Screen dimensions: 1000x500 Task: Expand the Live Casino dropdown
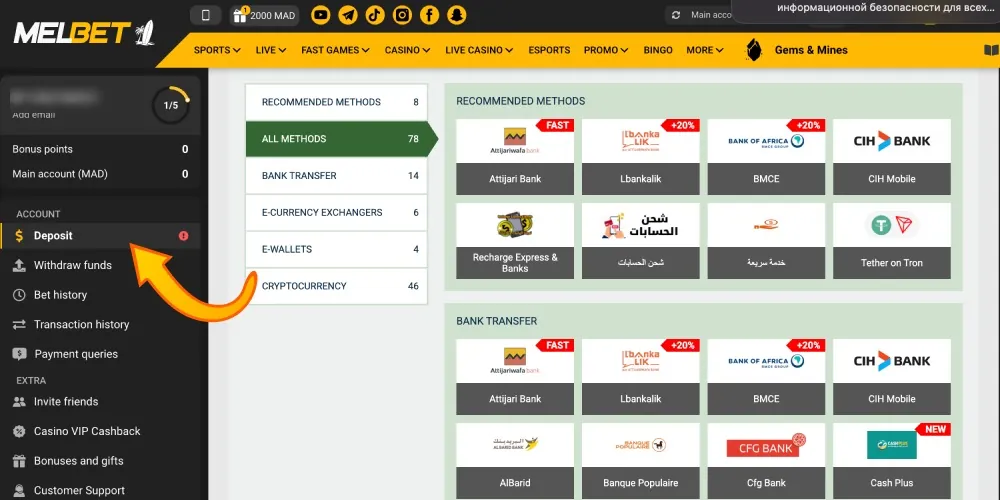click(479, 50)
